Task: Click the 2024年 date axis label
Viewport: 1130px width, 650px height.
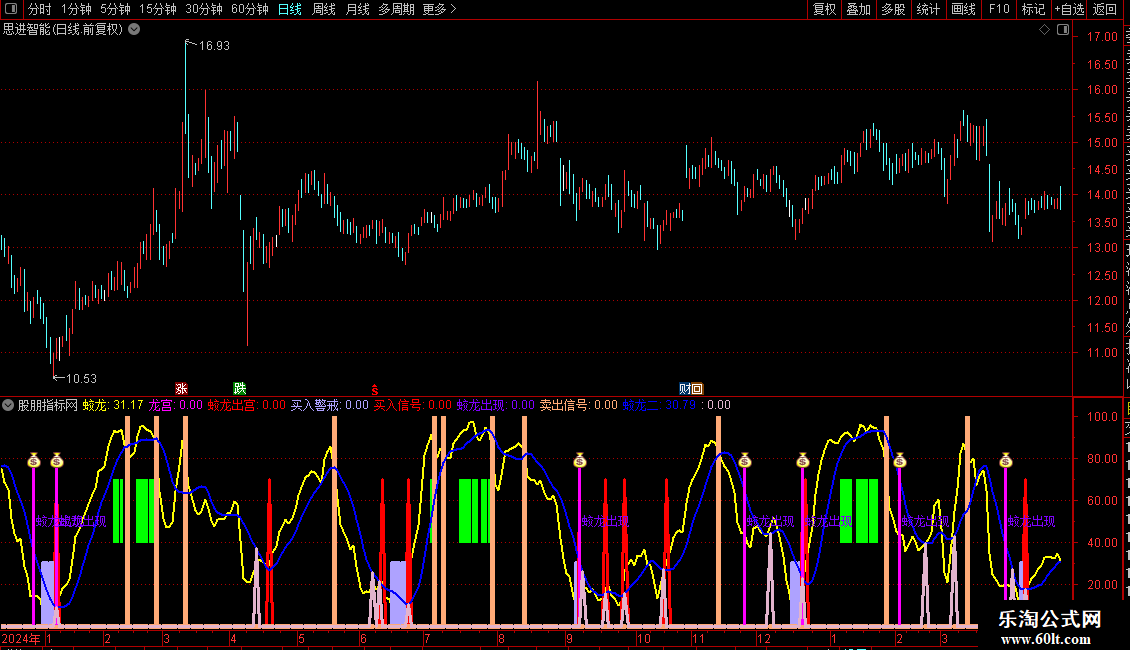Action: (x=21, y=638)
